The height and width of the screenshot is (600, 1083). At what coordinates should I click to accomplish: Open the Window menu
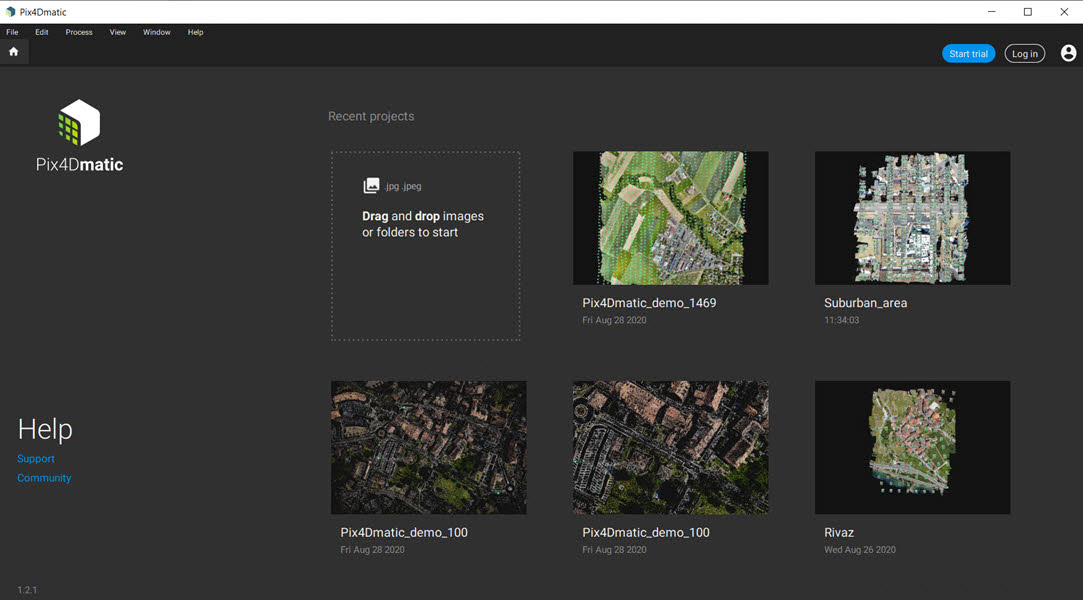[x=156, y=32]
